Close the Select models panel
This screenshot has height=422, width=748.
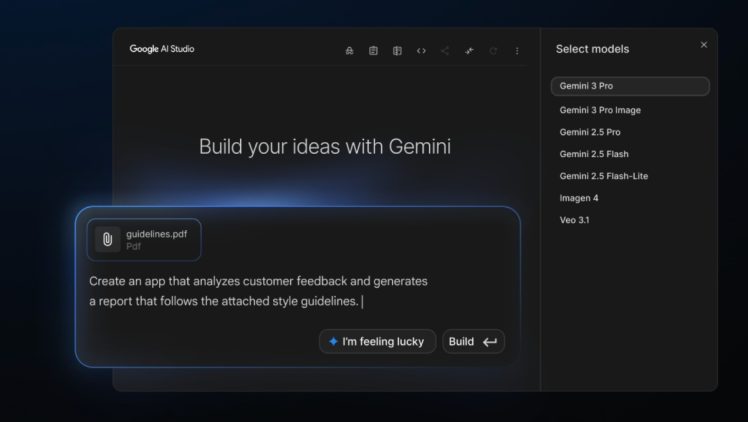(x=703, y=45)
